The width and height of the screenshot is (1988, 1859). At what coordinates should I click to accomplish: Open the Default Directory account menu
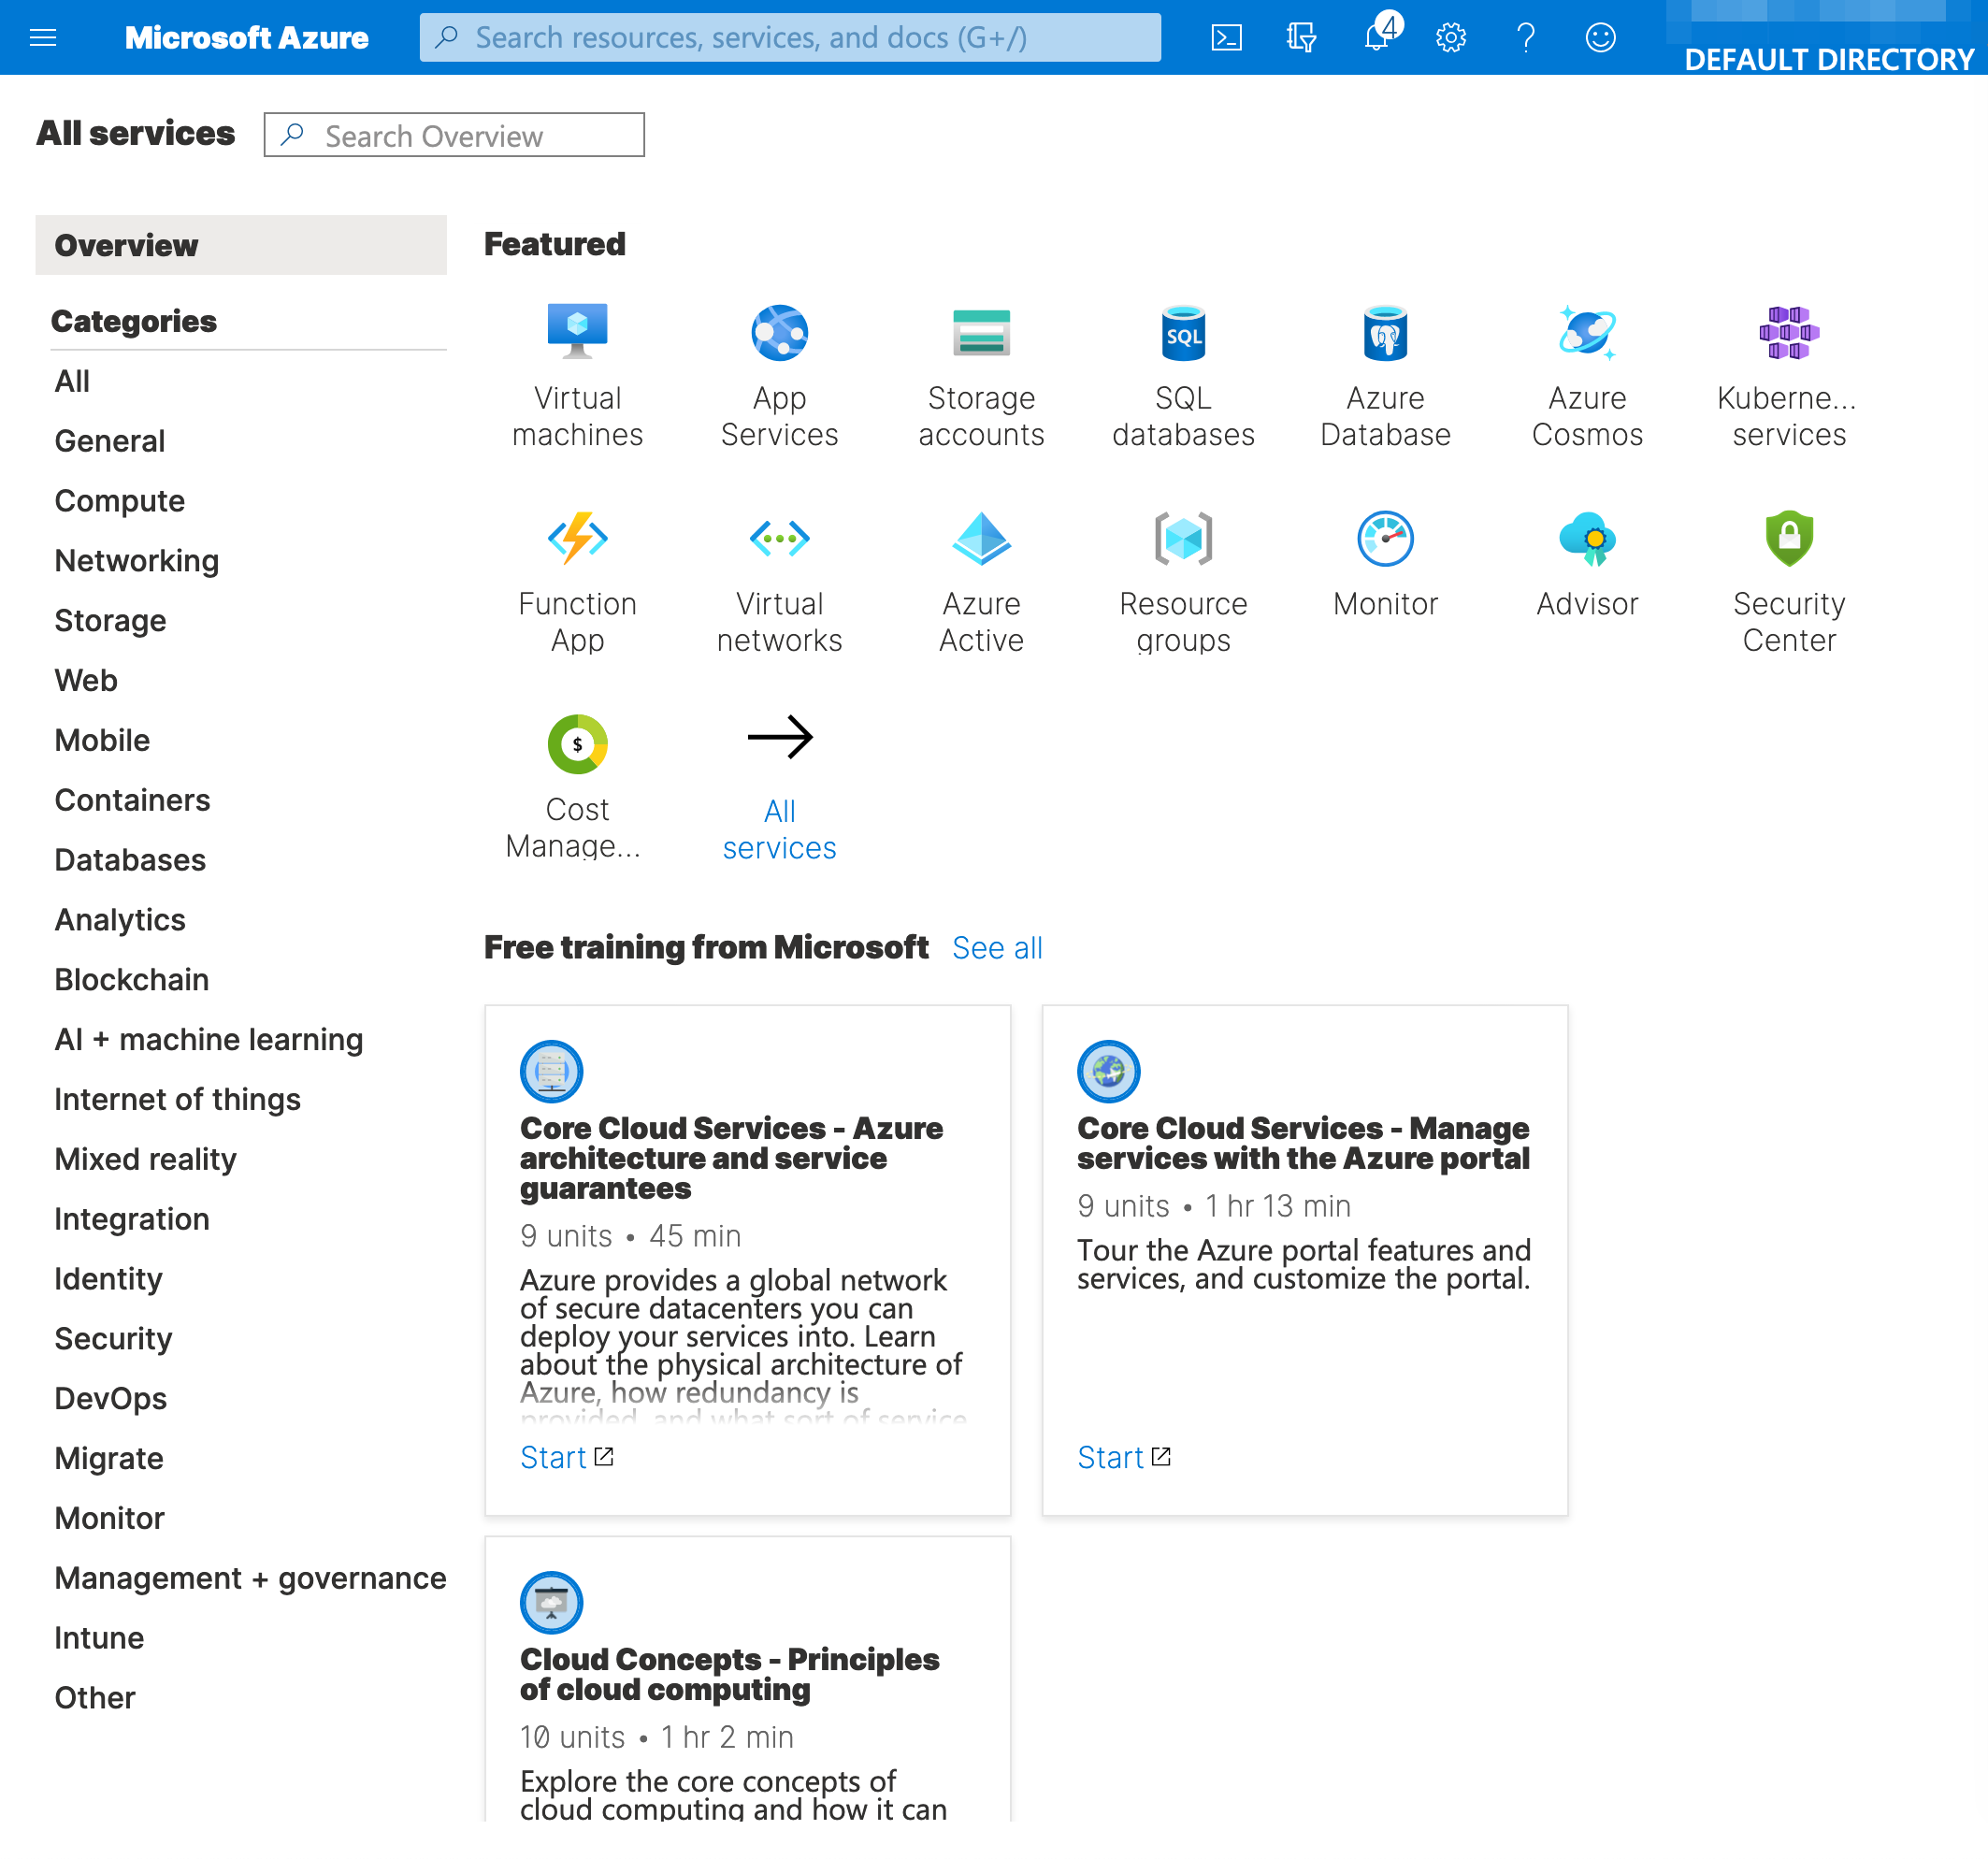pos(1828,38)
